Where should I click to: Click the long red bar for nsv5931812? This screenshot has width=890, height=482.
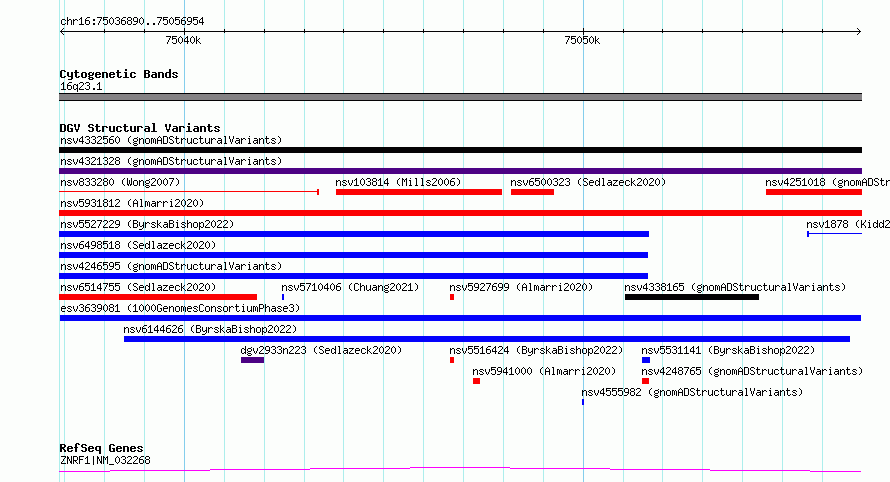click(x=460, y=213)
